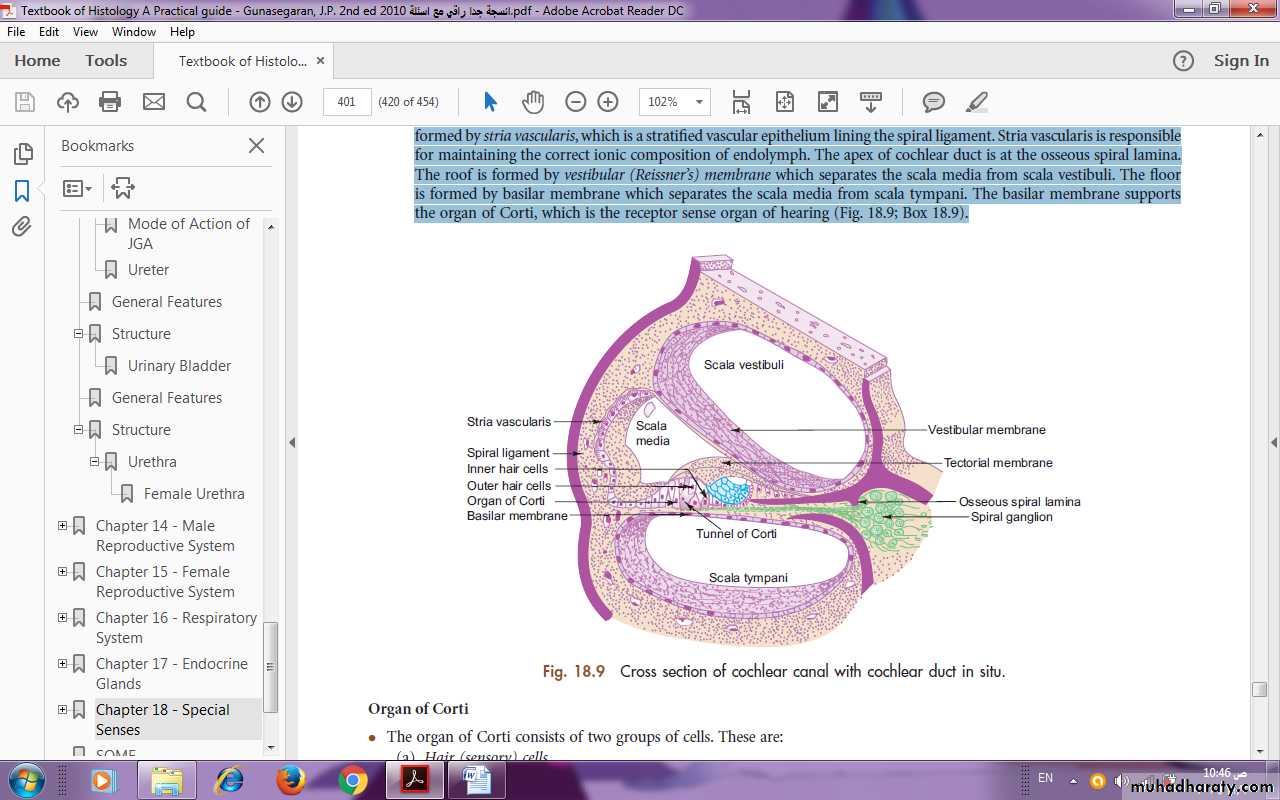Open the View menu

pos(85,32)
